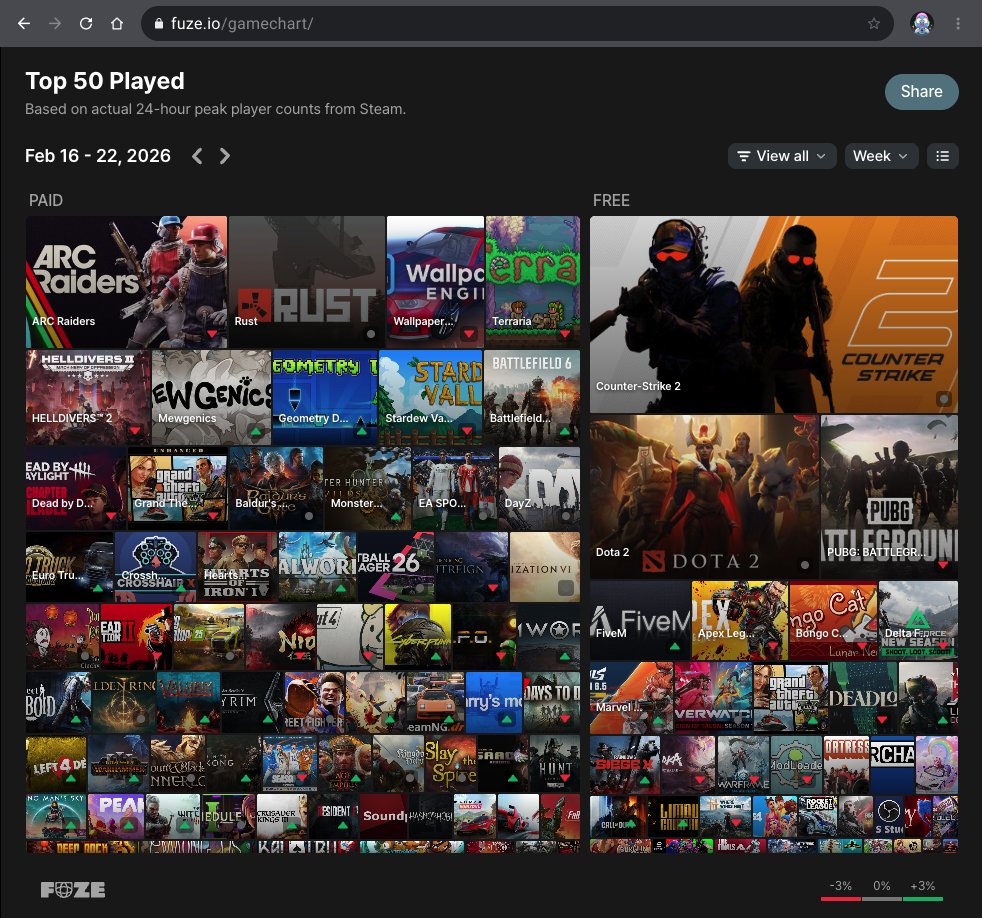Reload the page with the refresh icon
The image size is (982, 918).
coord(86,24)
